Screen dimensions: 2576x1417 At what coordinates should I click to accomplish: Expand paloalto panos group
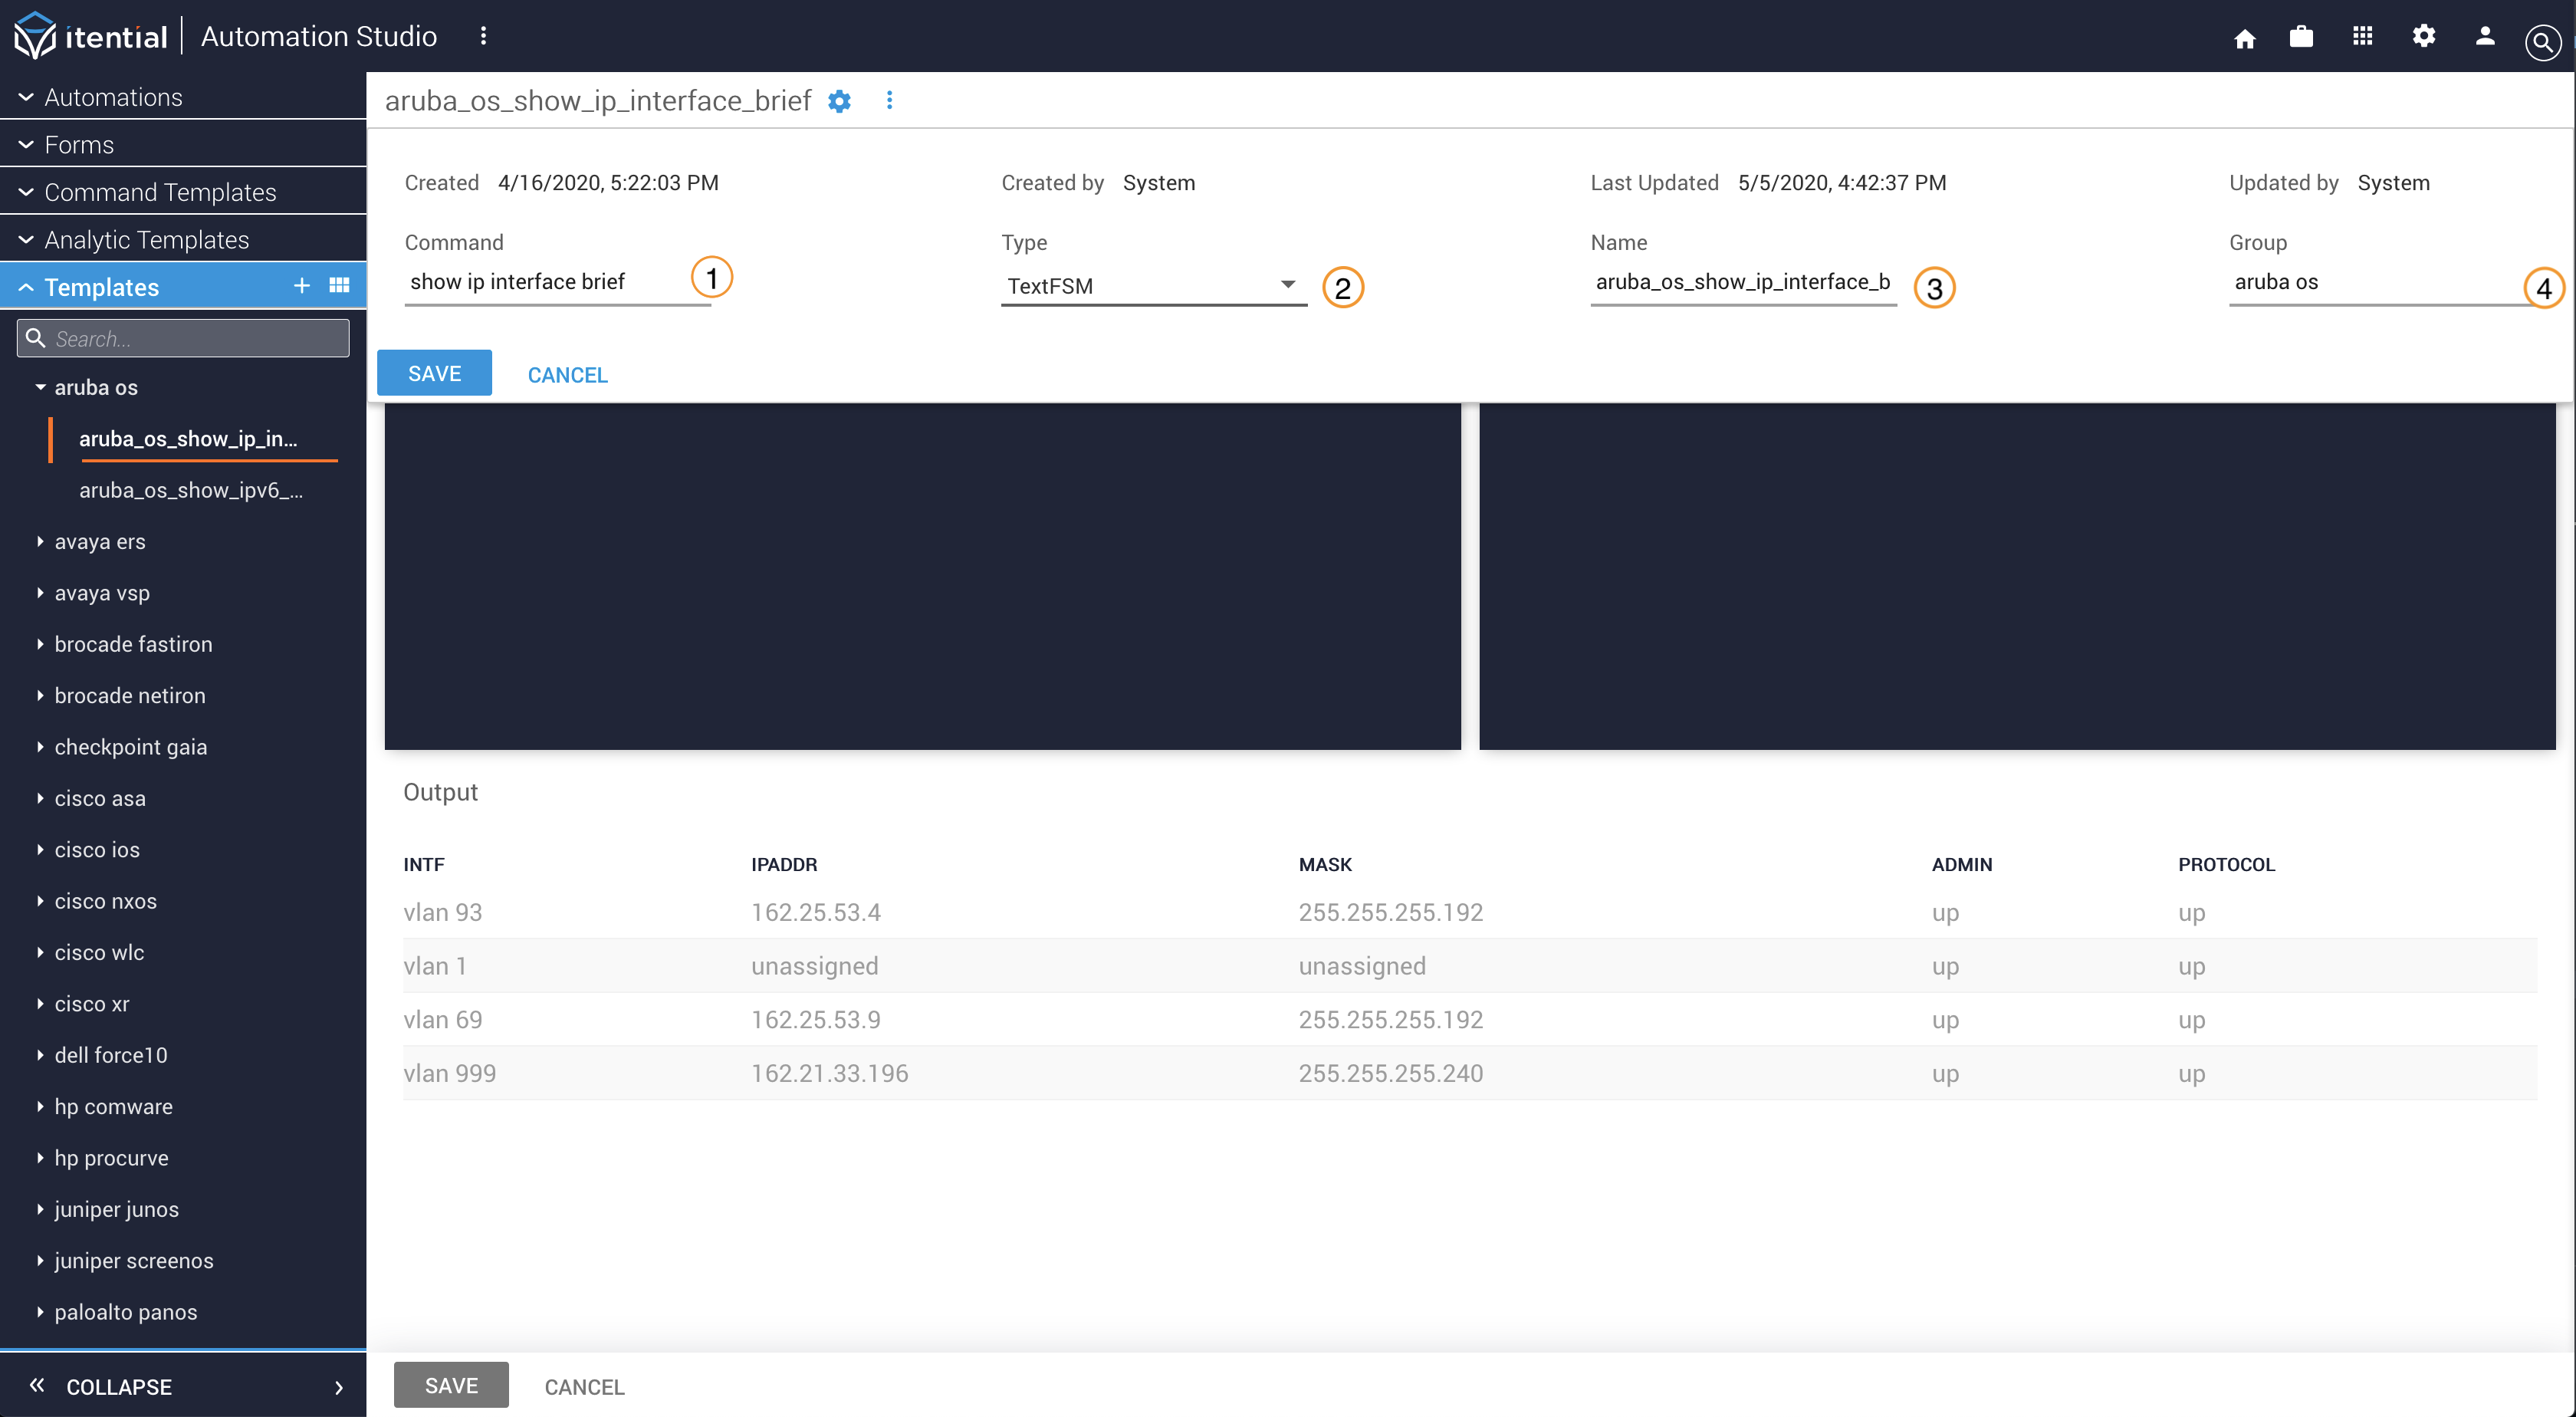[x=40, y=1312]
